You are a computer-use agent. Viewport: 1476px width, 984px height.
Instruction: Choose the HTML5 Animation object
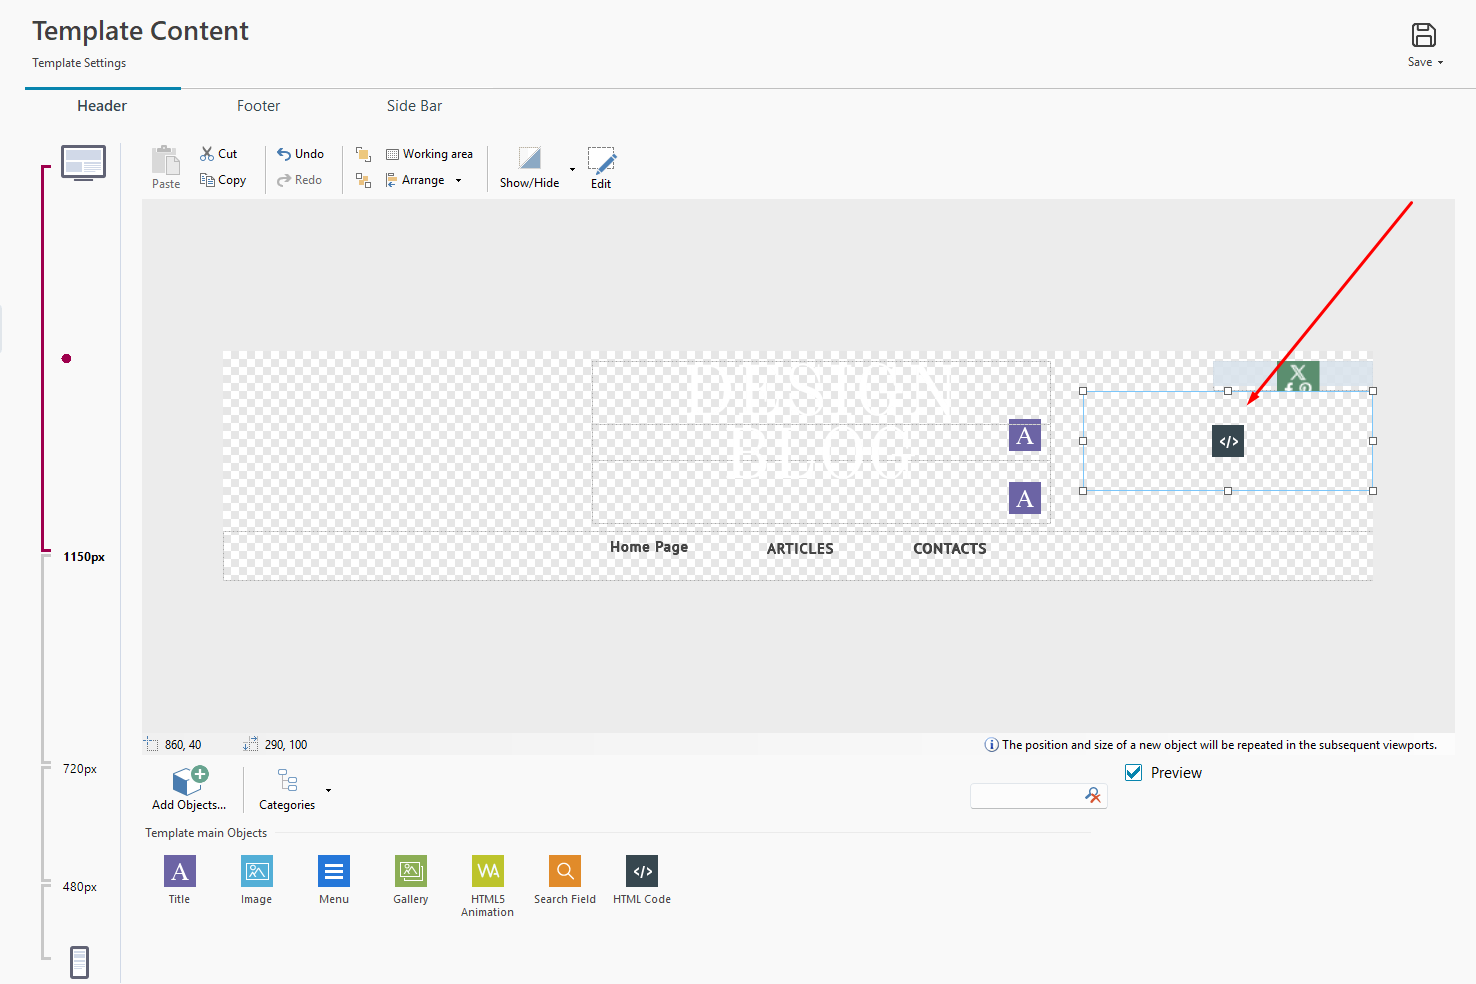[488, 872]
